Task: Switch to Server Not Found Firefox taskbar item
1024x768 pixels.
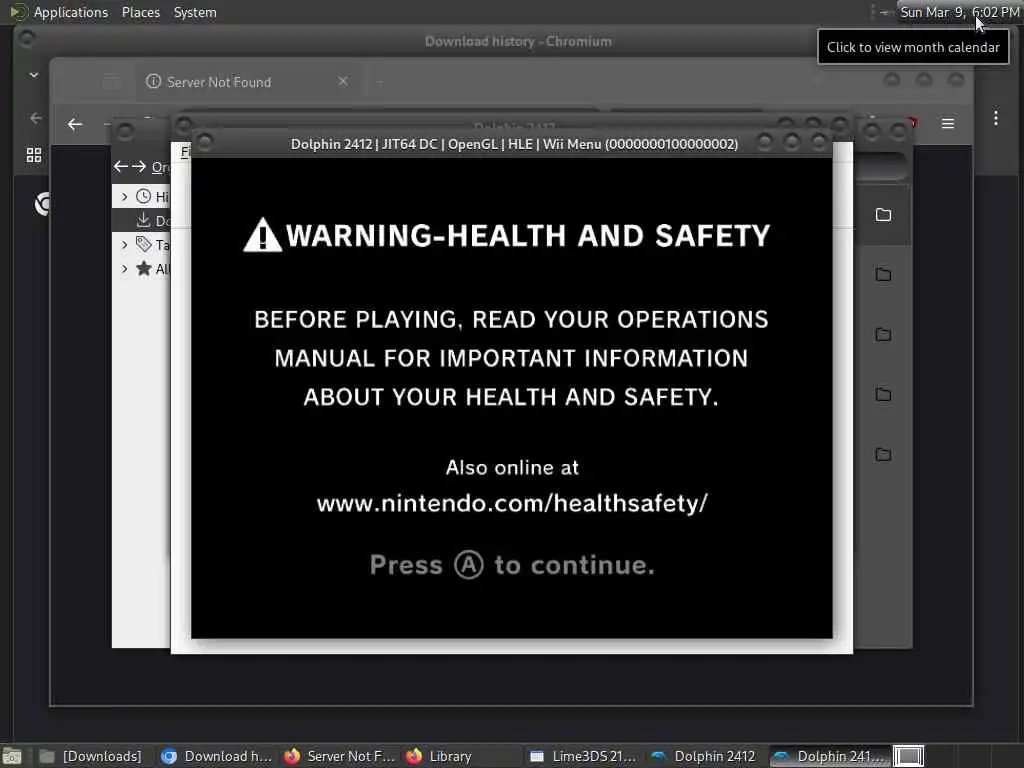Action: tap(339, 756)
